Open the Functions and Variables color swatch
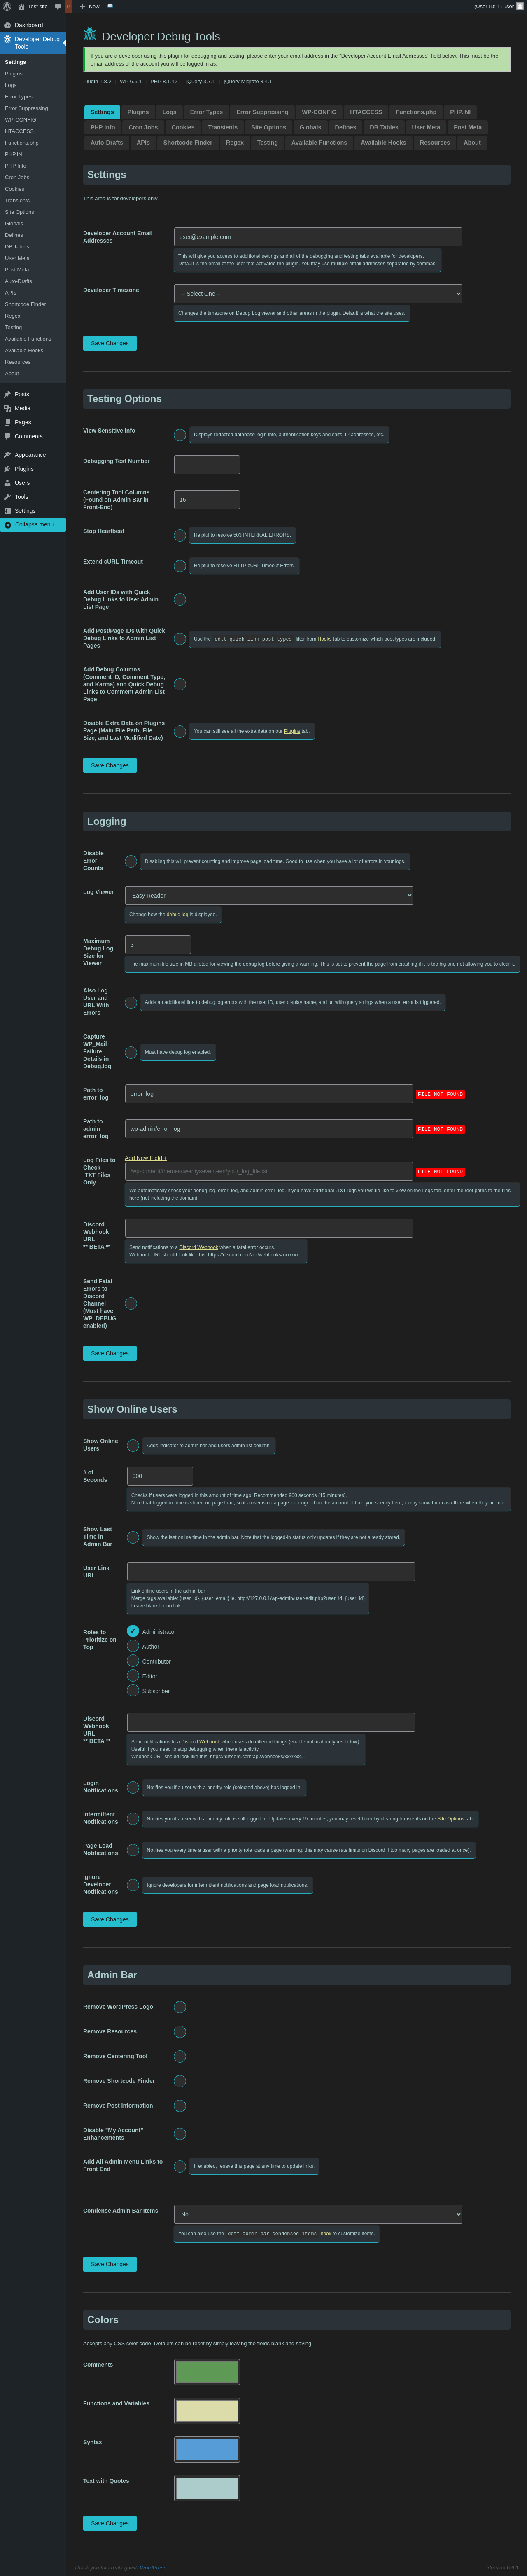The image size is (527, 2576). click(207, 2411)
